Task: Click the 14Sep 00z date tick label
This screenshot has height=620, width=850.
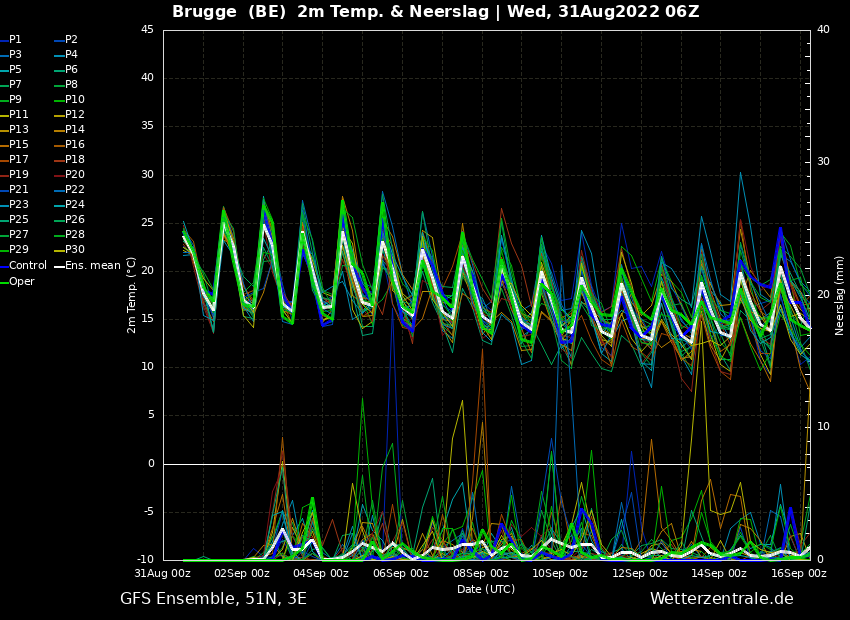Action: point(718,573)
